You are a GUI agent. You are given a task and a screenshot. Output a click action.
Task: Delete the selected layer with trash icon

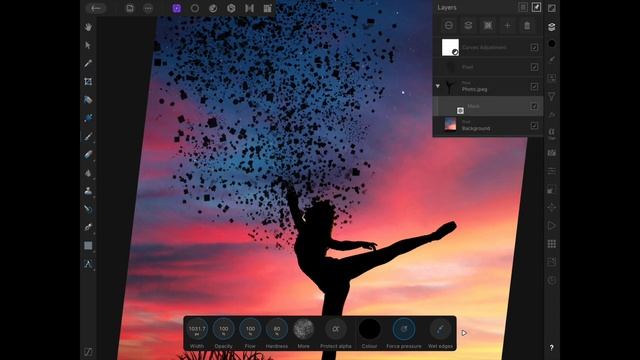(527, 25)
